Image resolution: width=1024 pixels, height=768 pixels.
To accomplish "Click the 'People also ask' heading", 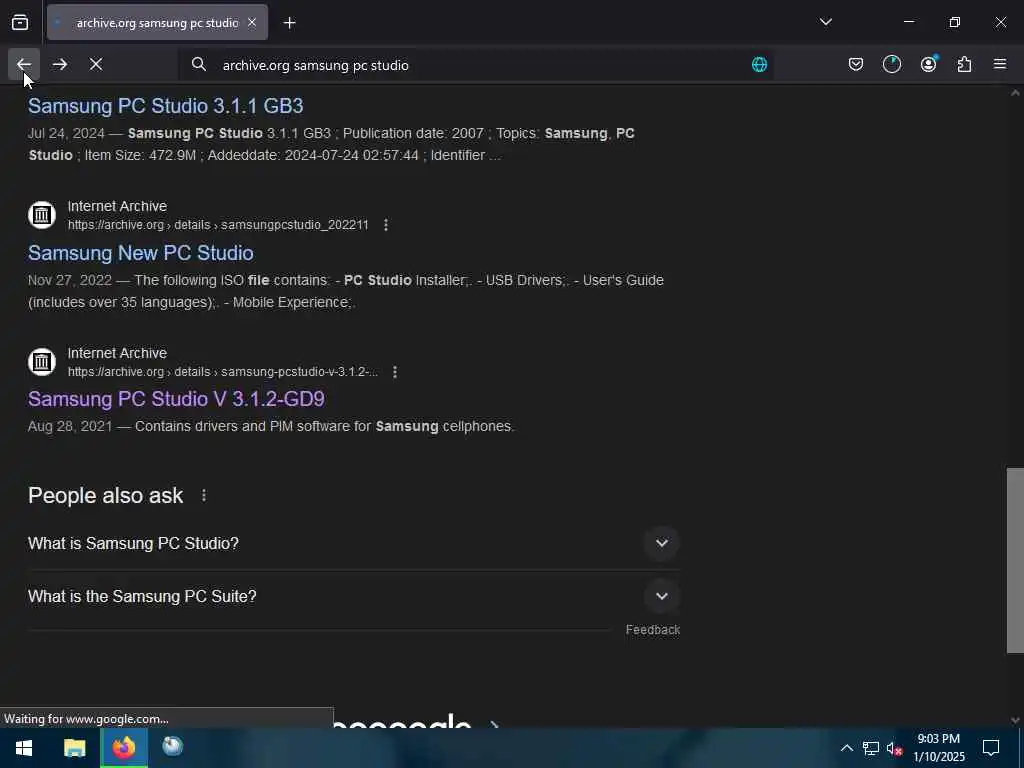I will (x=106, y=496).
